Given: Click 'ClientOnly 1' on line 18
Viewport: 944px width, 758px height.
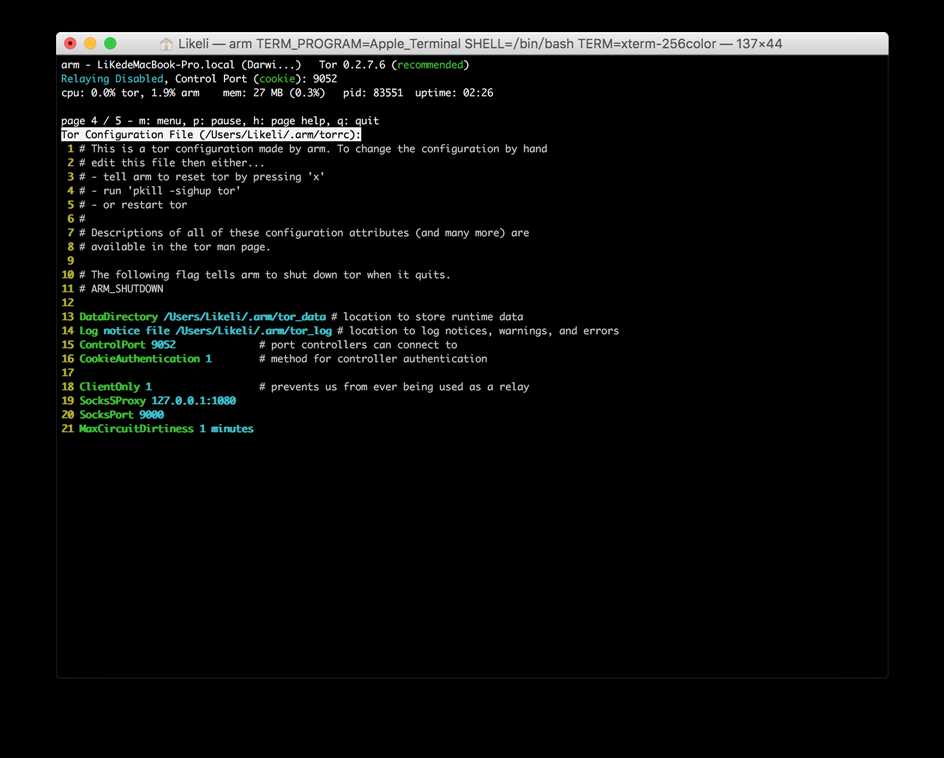Looking at the screenshot, I should pyautogui.click(x=115, y=387).
